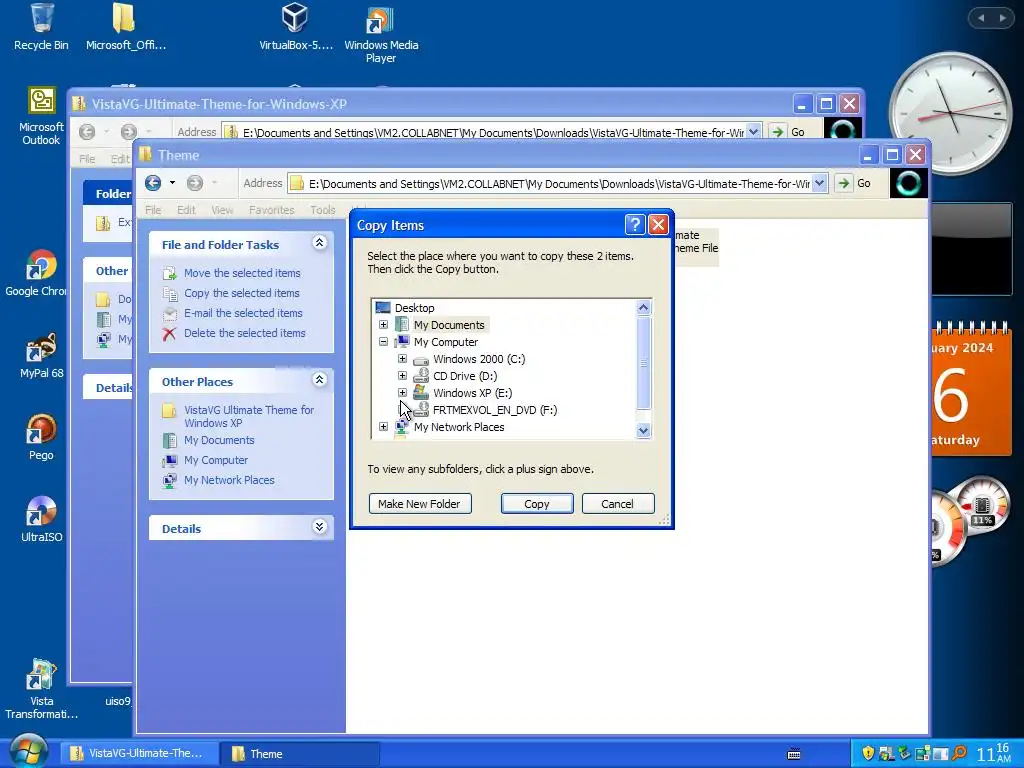Collapse the File and Folder Tasks panel
The image size is (1024, 768).
click(x=319, y=243)
